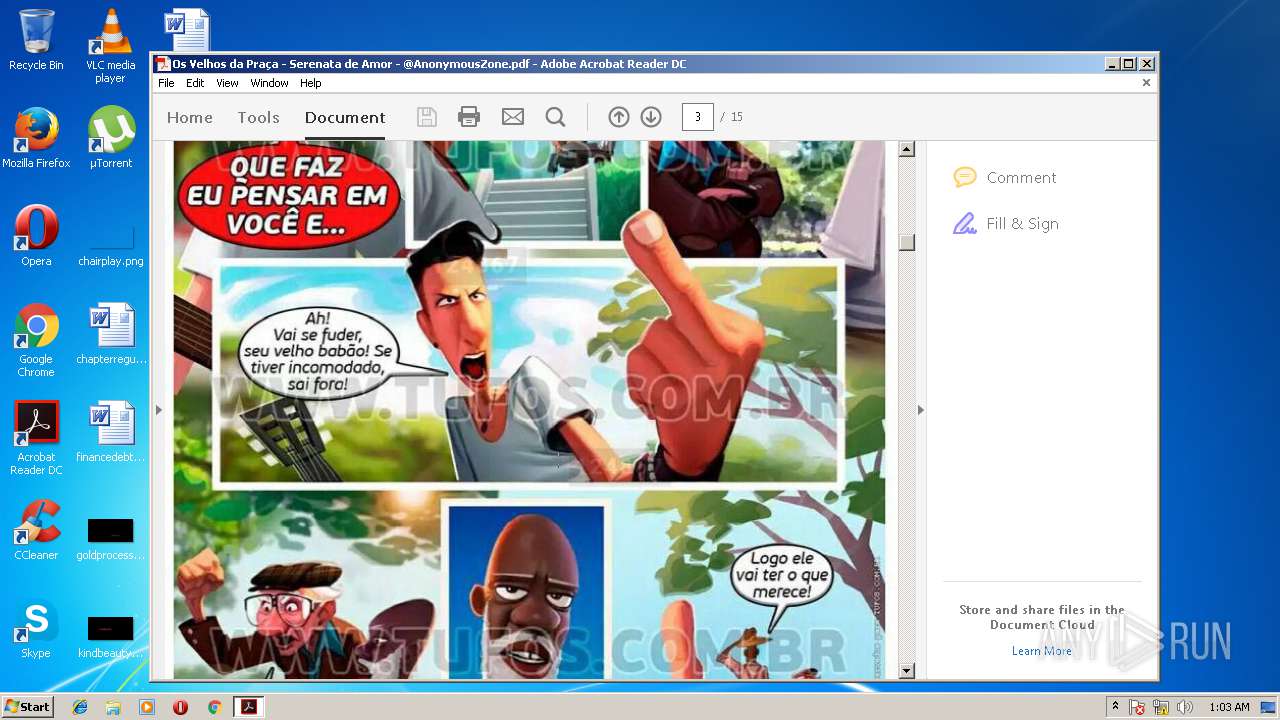Launch Opera desktop shortcut
This screenshot has height=720, width=1280.
[36, 236]
